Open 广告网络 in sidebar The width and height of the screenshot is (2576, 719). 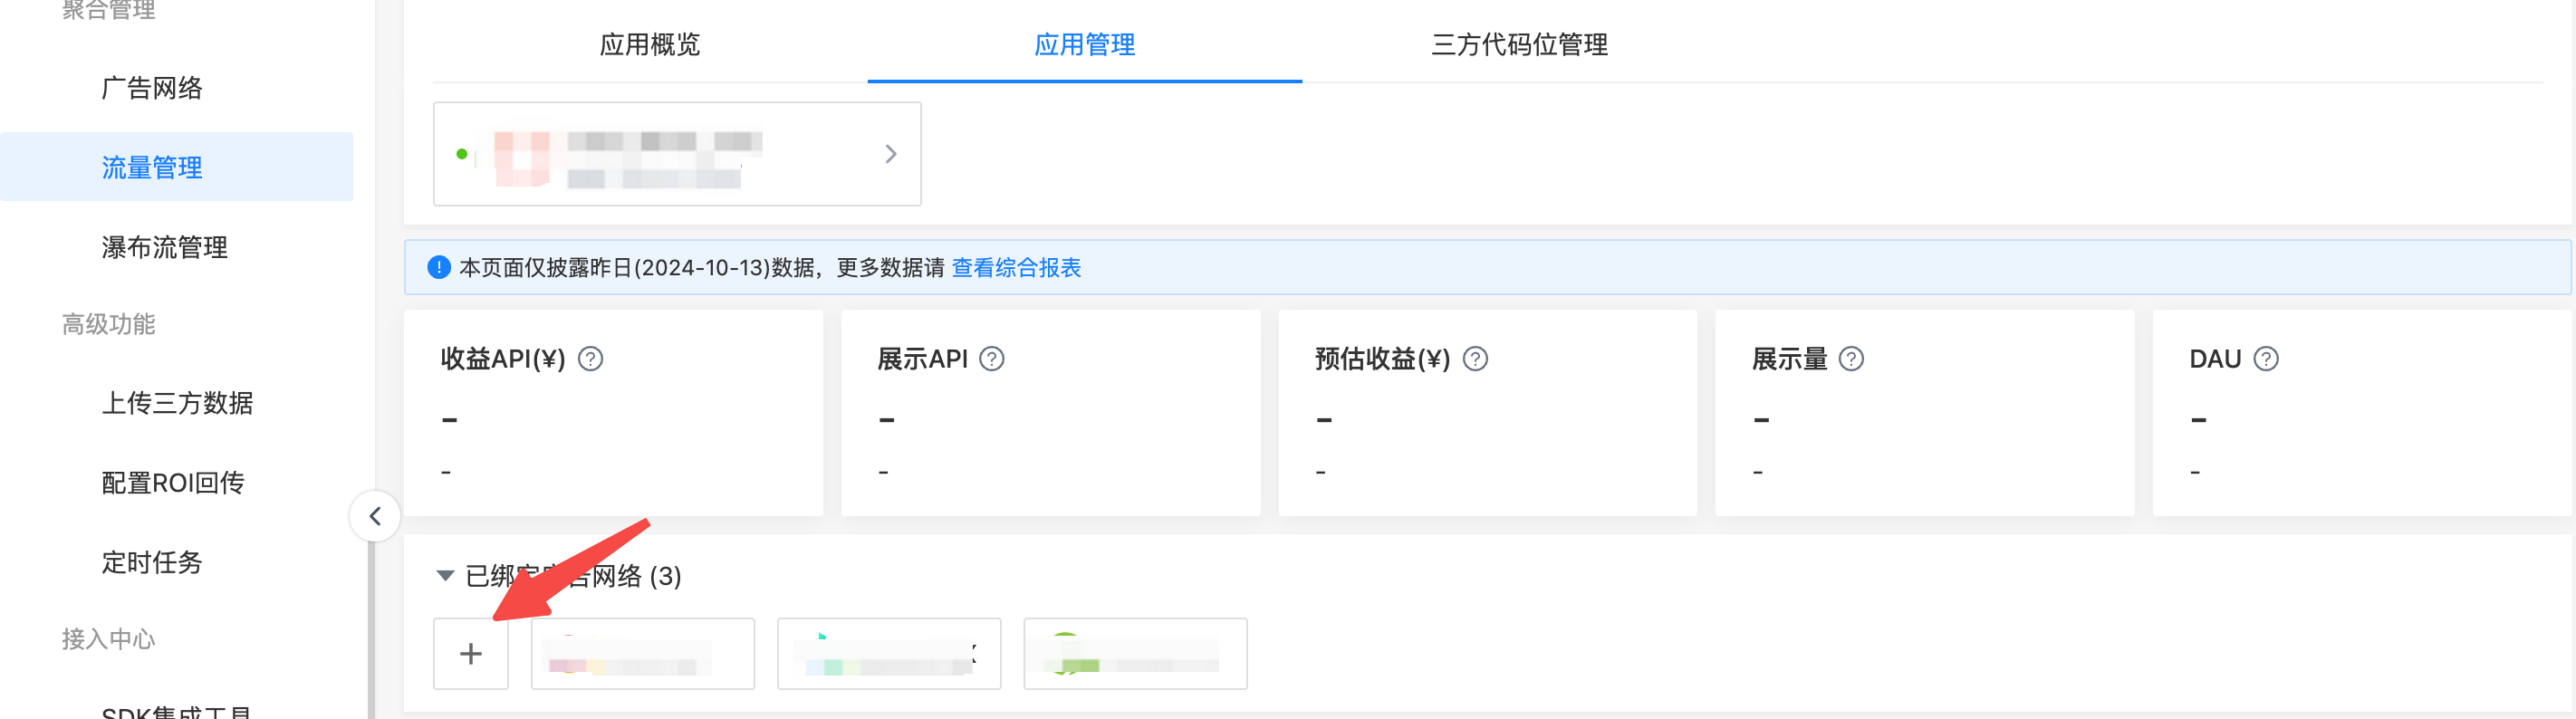tap(152, 88)
